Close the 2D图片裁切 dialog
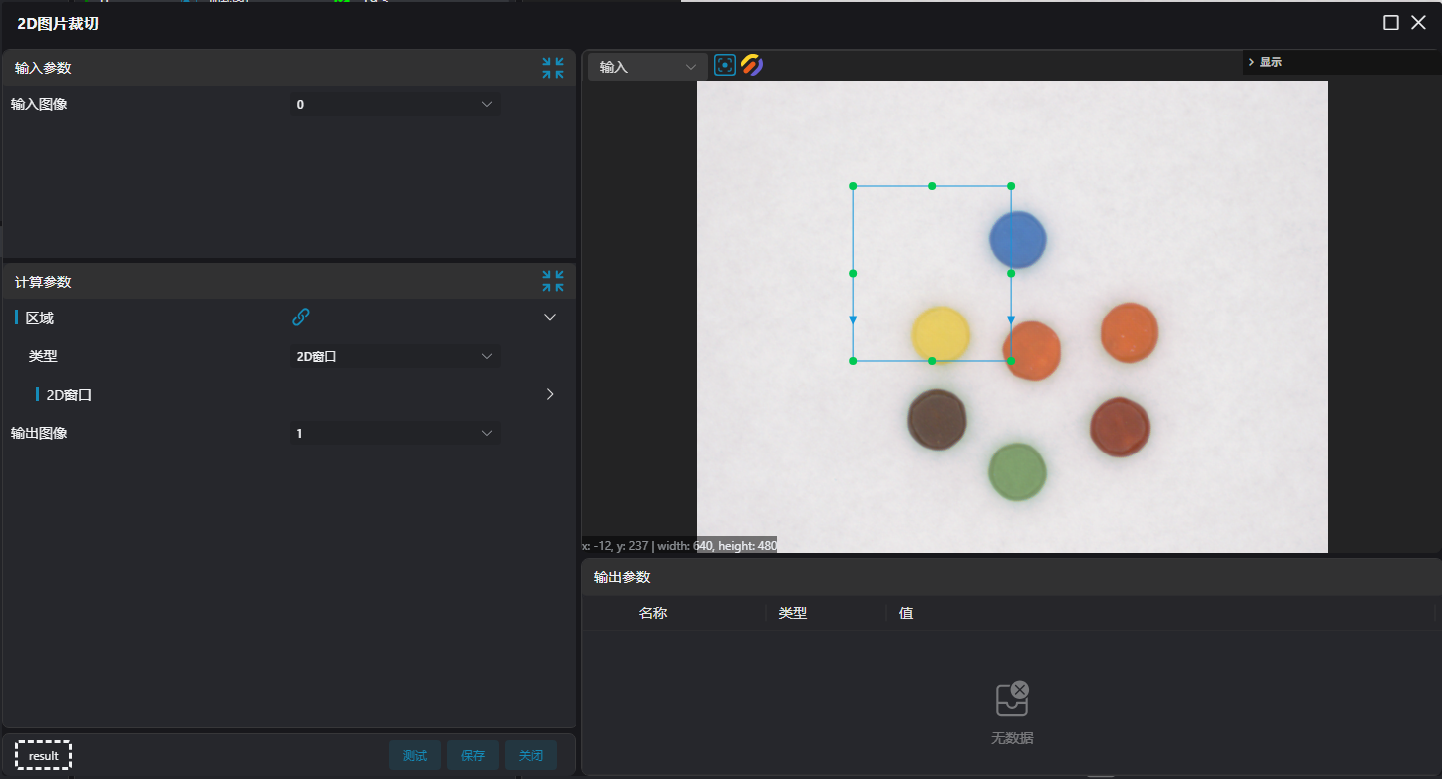Image resolution: width=1442 pixels, height=779 pixels. [x=1418, y=23]
